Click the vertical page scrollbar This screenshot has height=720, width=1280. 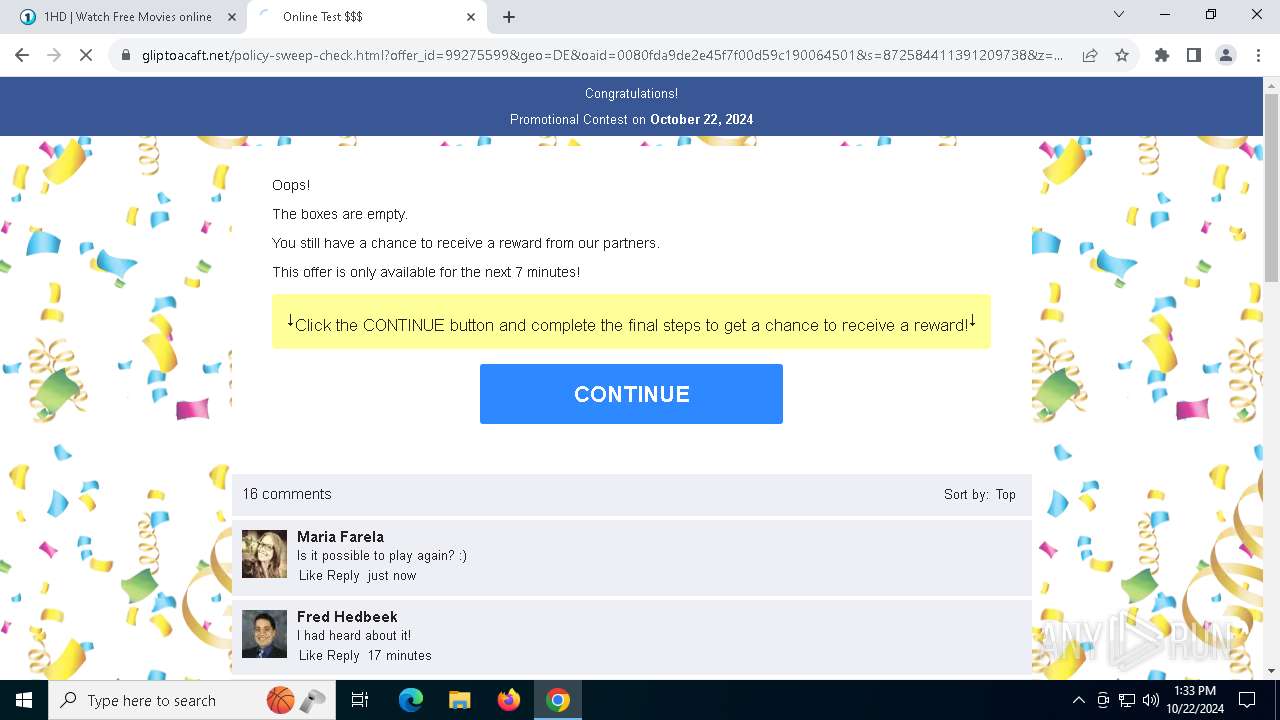(1271, 190)
